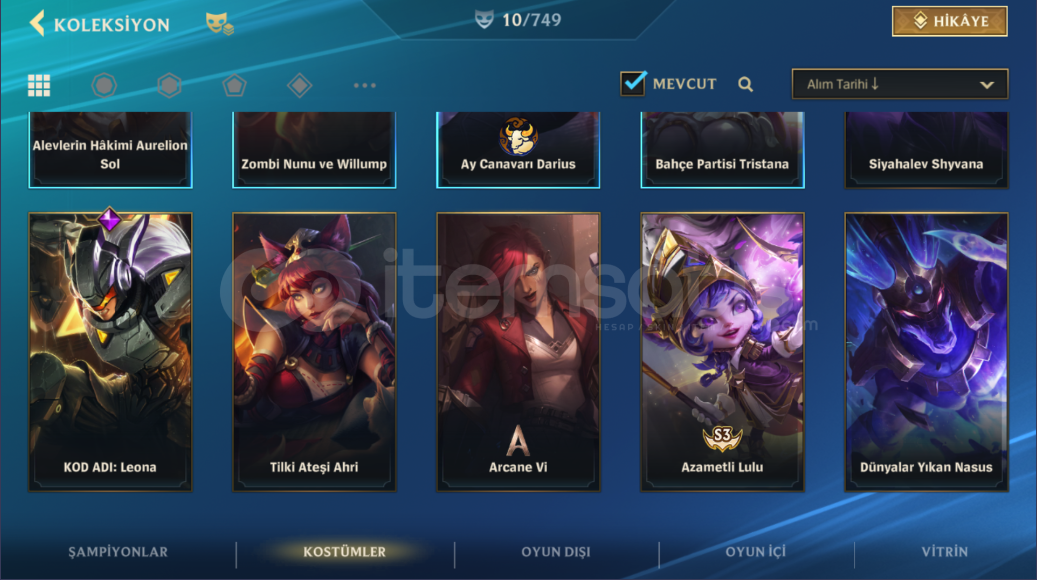Expand sort options with the chevron arrow
Image resolution: width=1037 pixels, height=580 pixels.
coord(987,85)
